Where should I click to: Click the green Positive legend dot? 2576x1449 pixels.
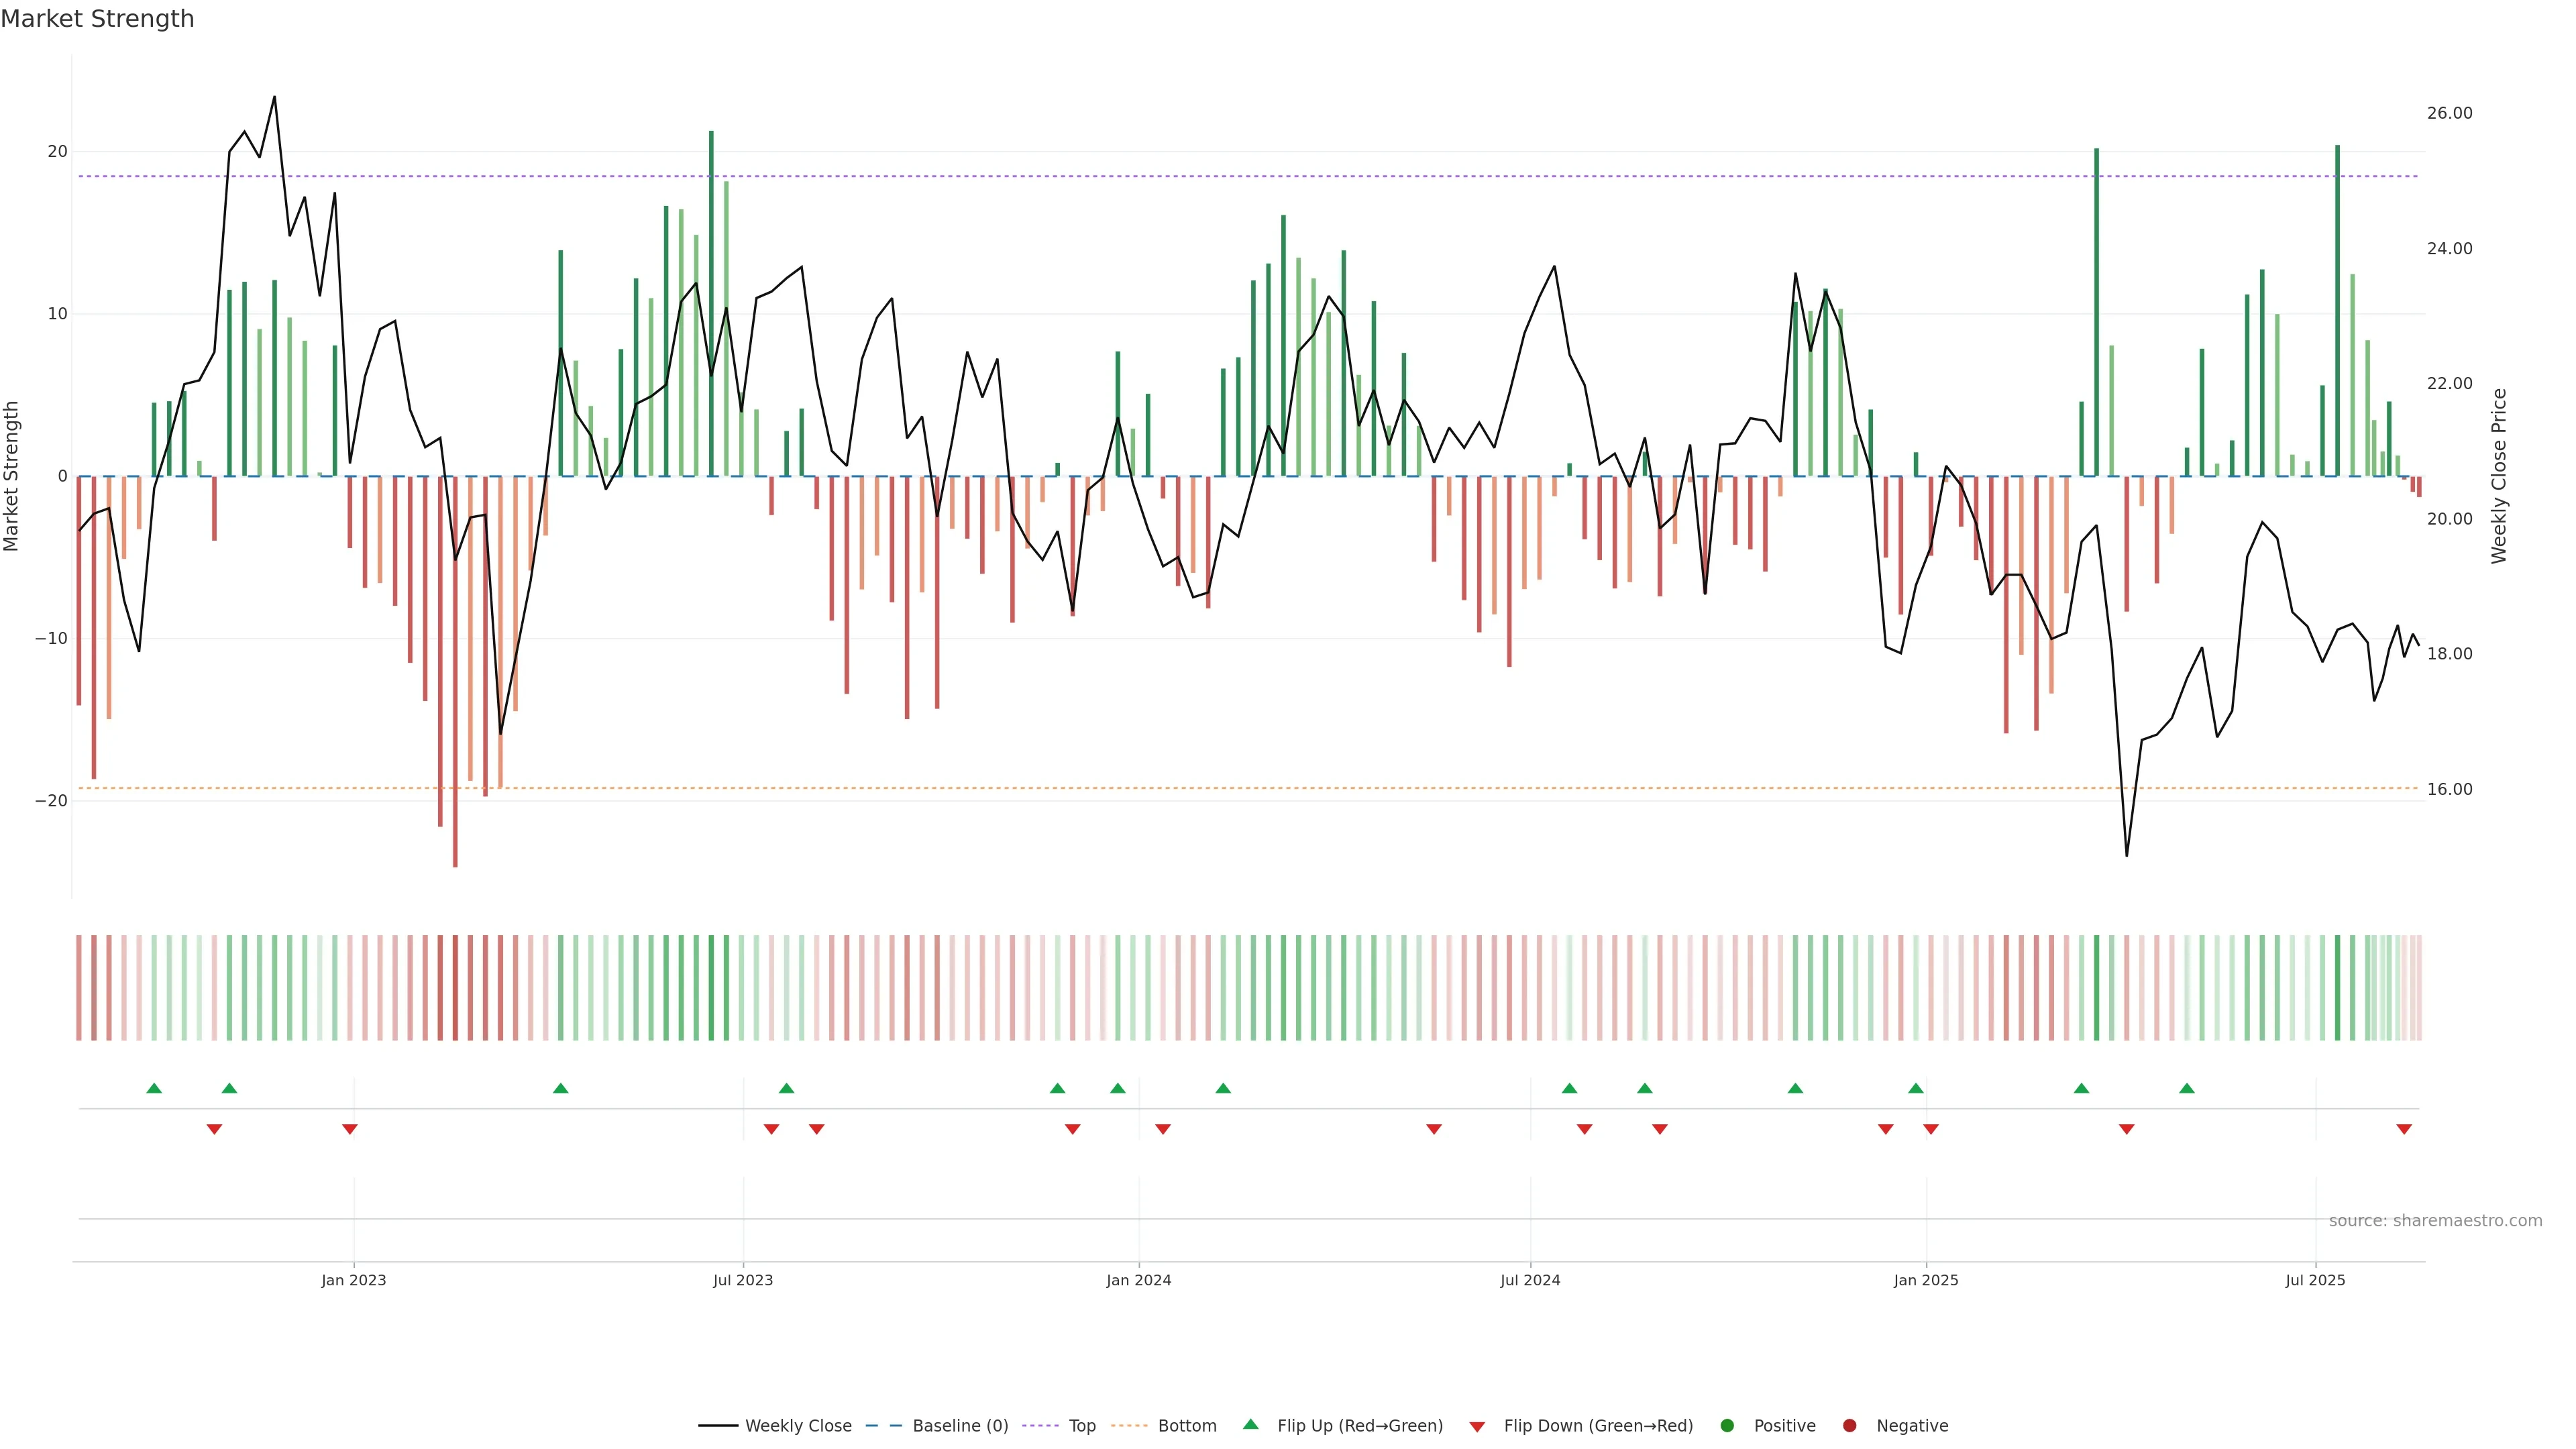pos(1727,1426)
